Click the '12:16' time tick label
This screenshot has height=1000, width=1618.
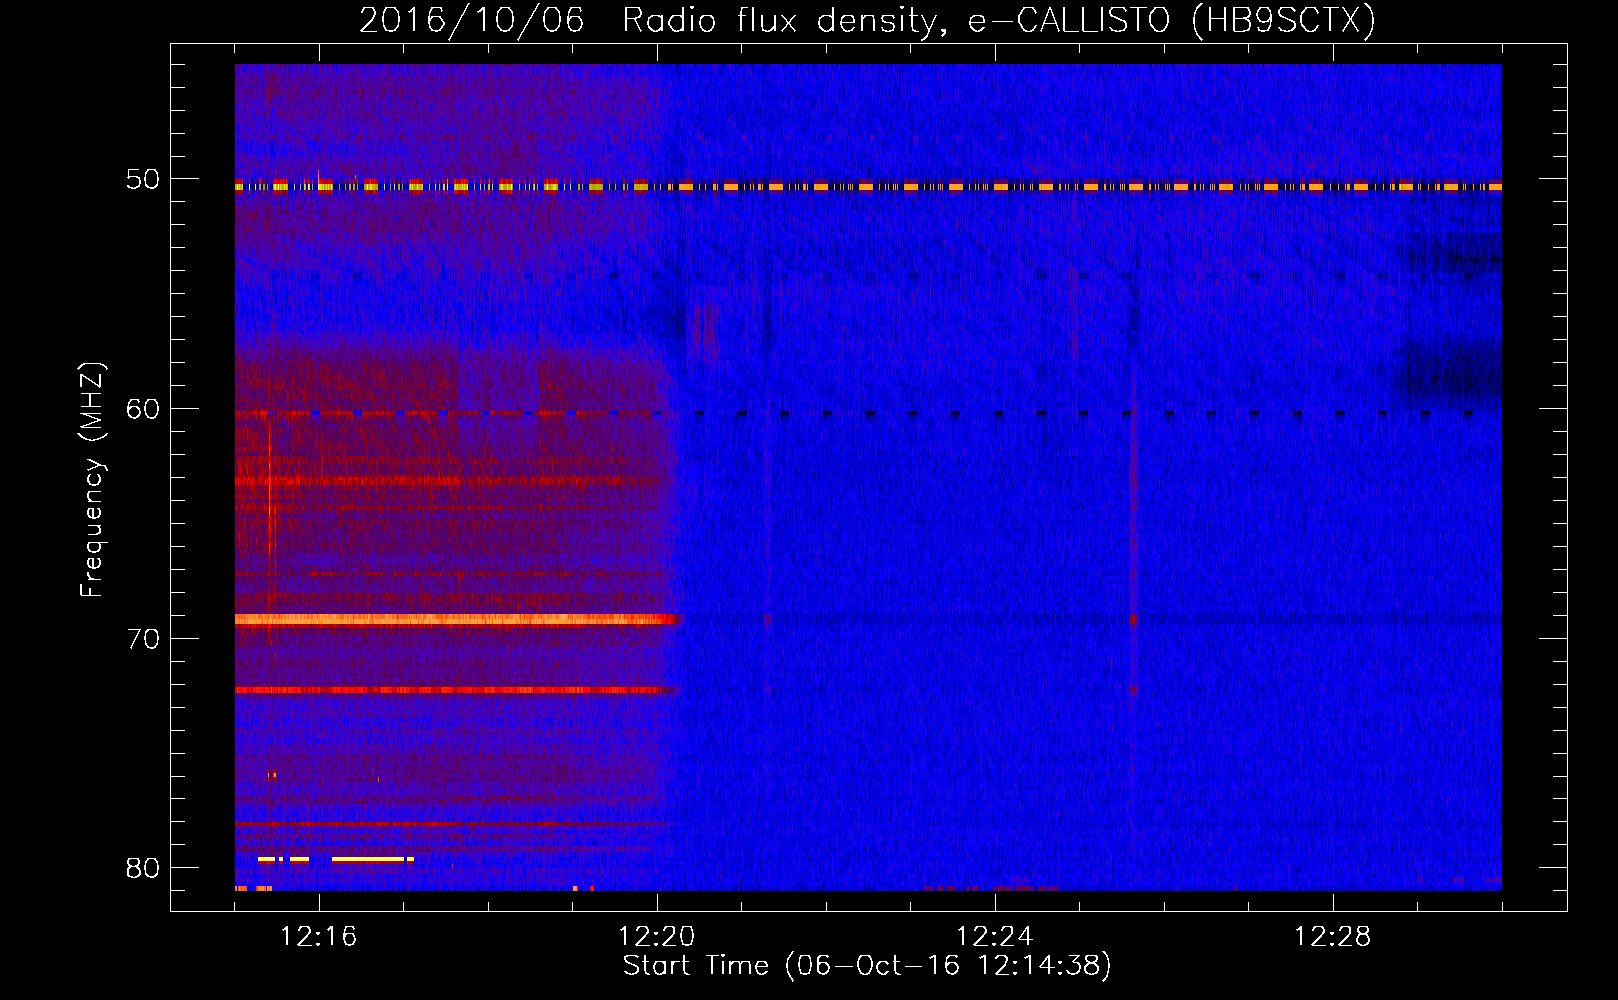coord(318,936)
